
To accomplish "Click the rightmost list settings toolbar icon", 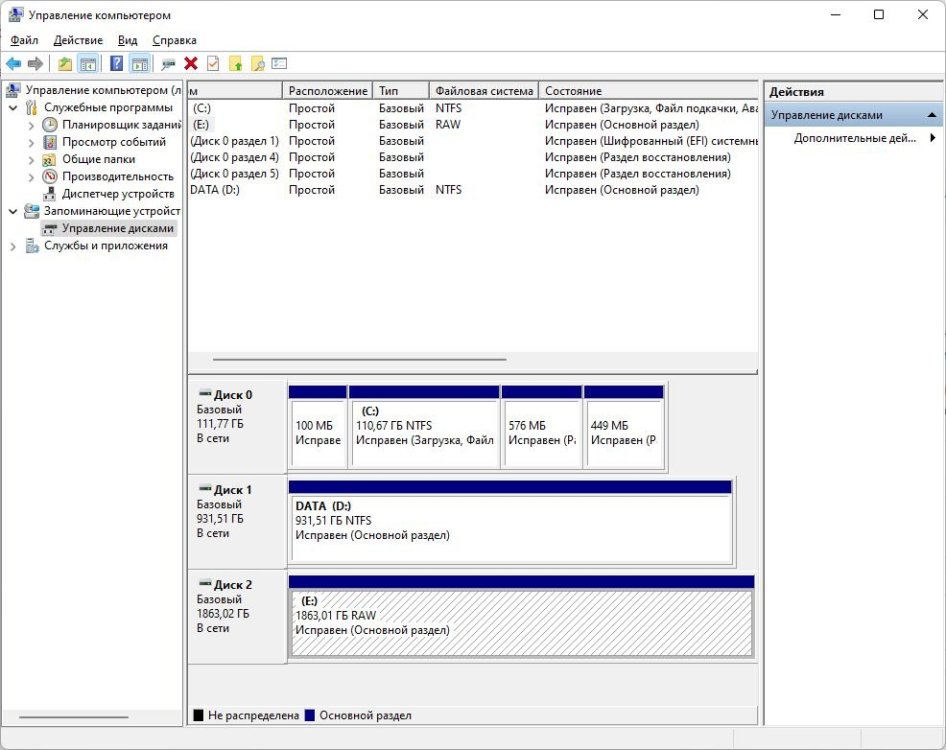I will (279, 64).
